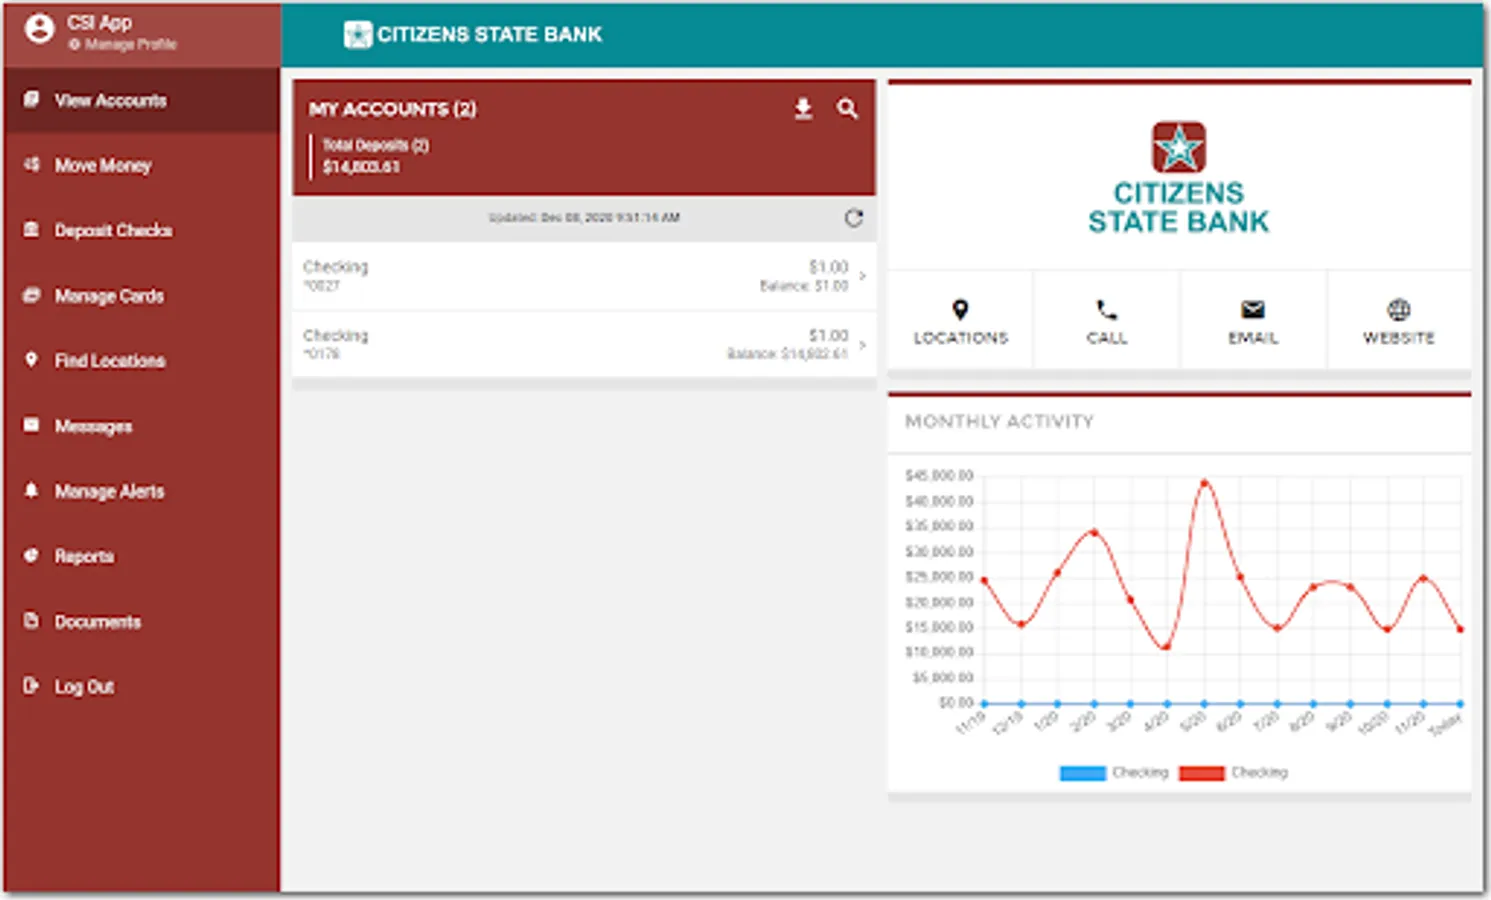Screen dimensions: 1491x900
Task: Click the EMAIL envelope icon
Action: click(1253, 310)
